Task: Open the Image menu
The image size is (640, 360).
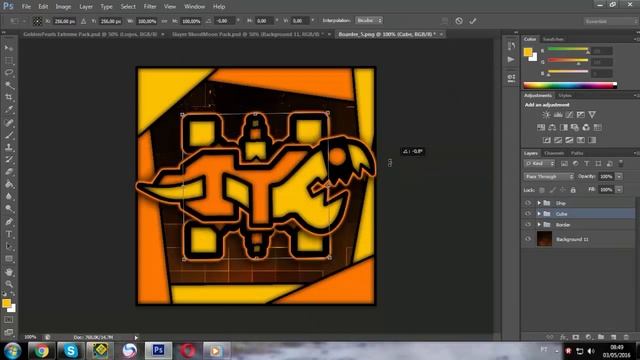Action: coord(63,7)
